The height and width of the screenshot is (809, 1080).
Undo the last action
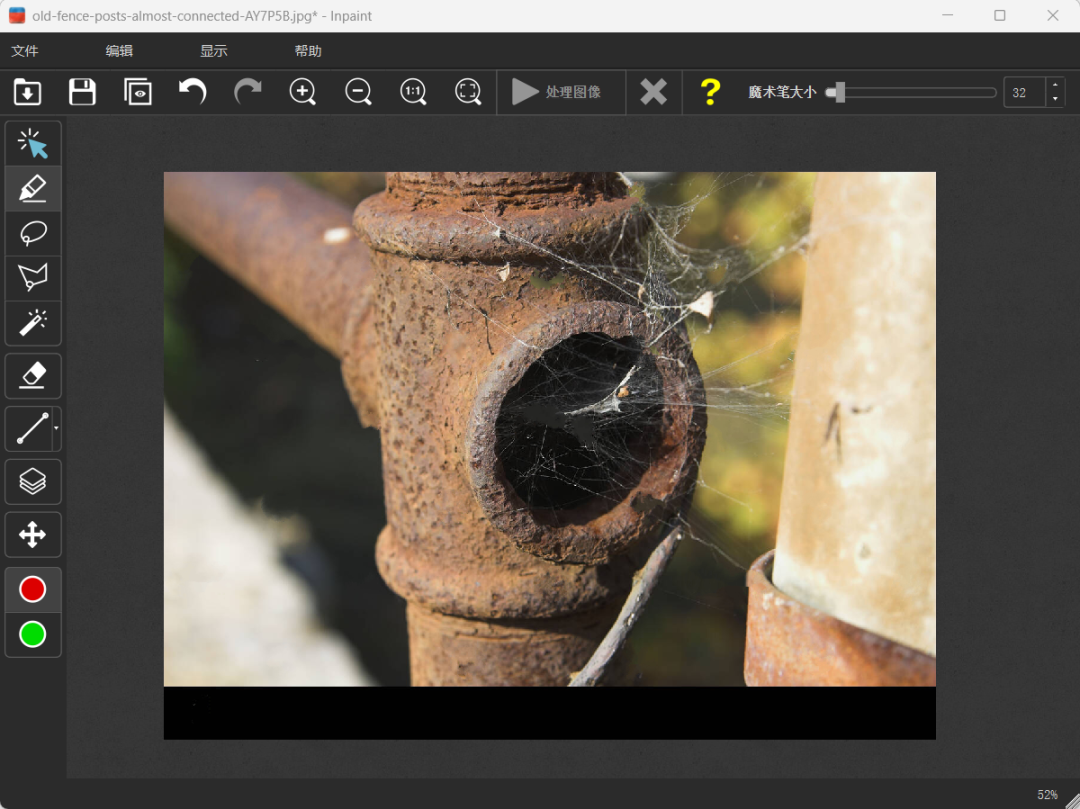[x=192, y=92]
